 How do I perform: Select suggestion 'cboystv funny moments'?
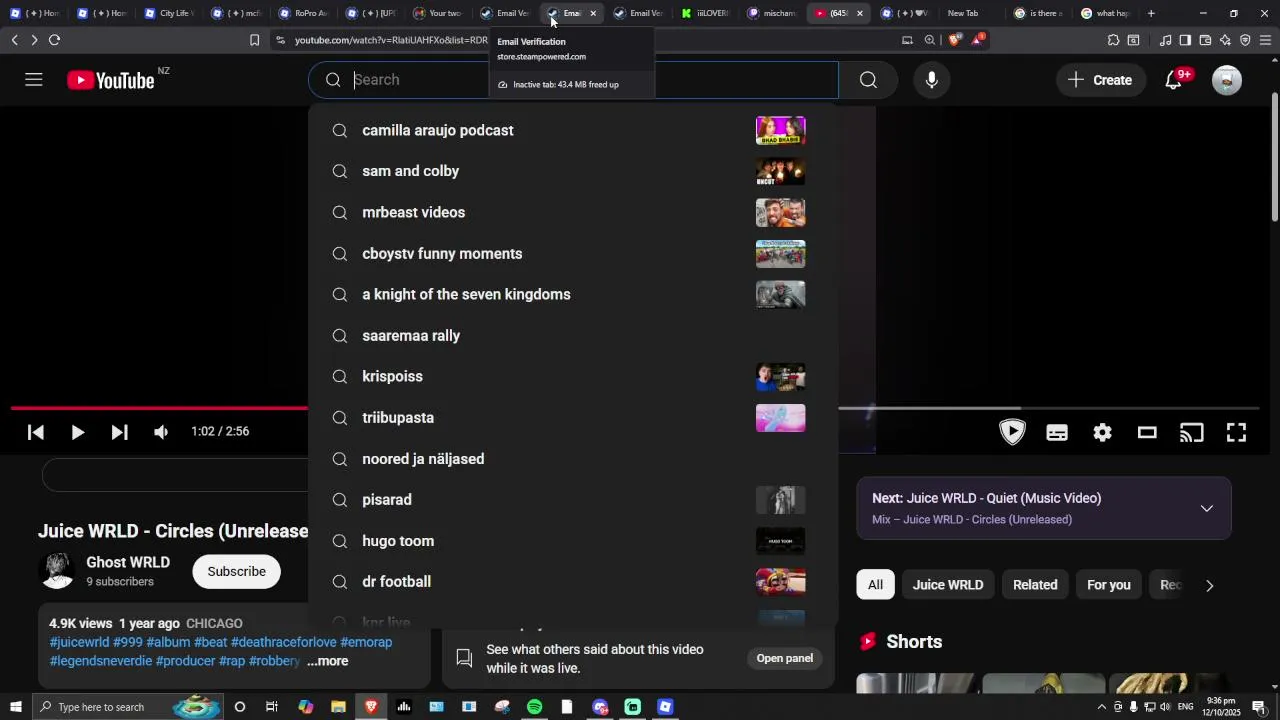(573, 253)
